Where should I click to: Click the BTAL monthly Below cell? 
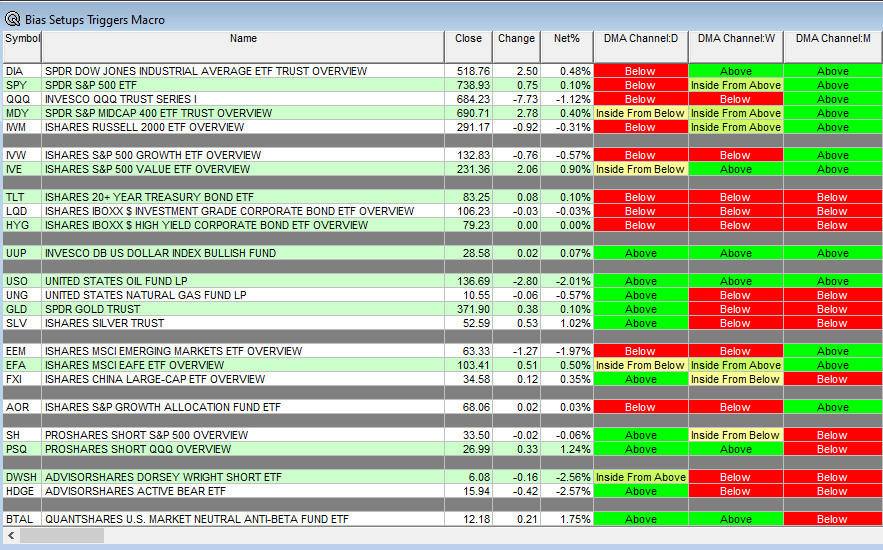coord(833,519)
